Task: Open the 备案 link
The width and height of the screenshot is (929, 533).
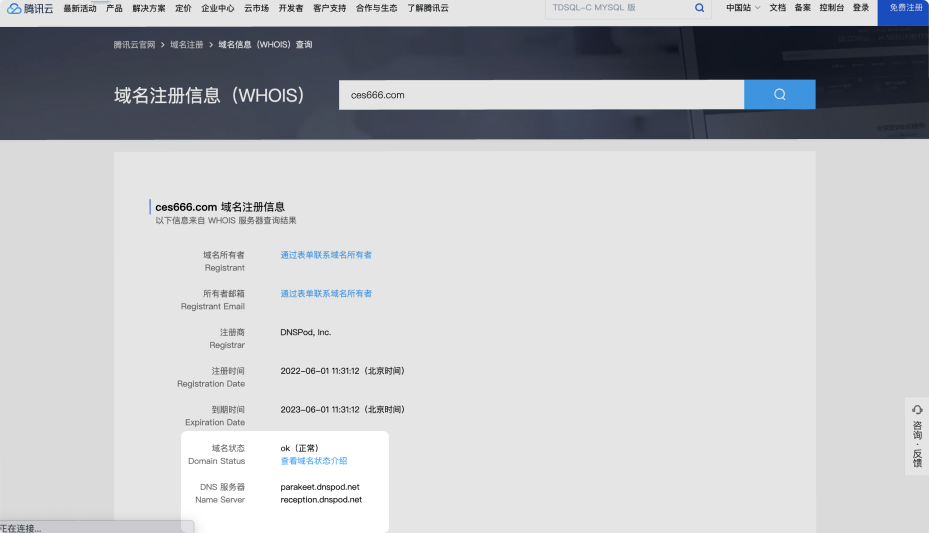Action: click(x=803, y=8)
